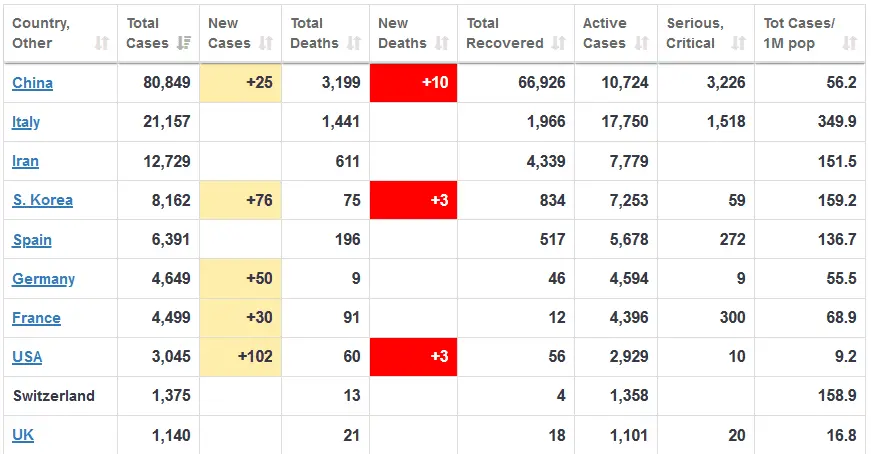Sort Serious, Critical column via icon

(738, 43)
